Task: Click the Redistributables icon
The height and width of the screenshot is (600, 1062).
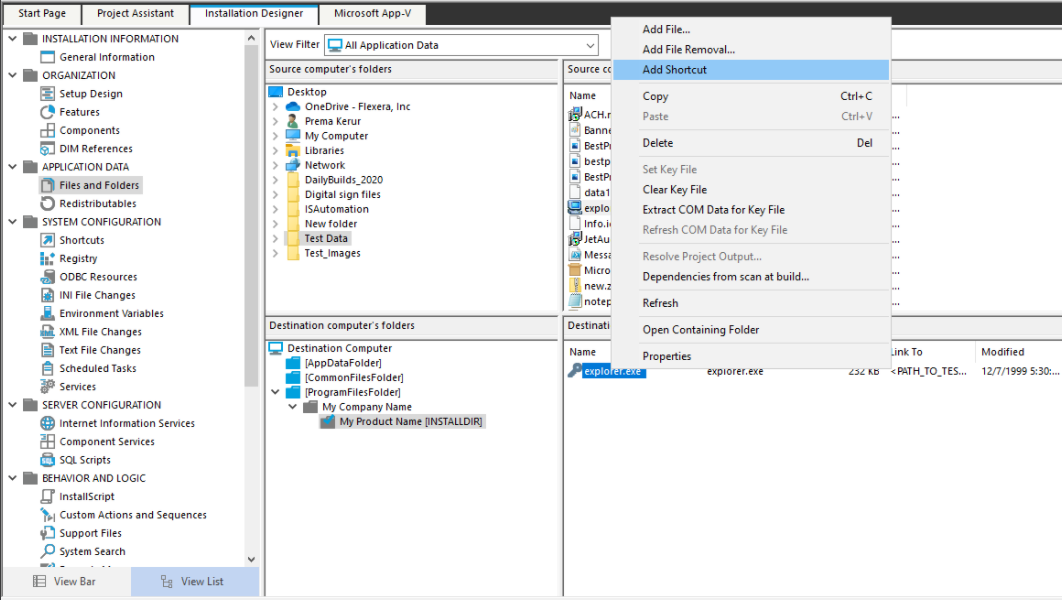Action: click(48, 204)
